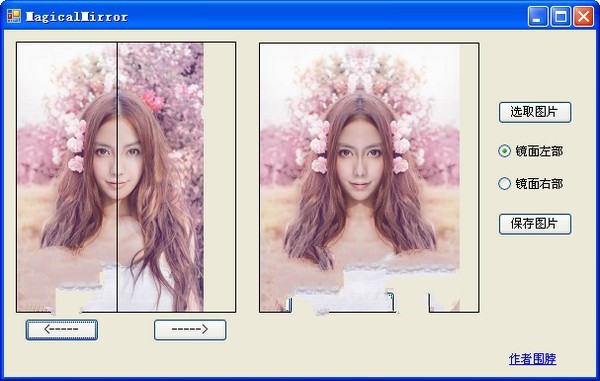Click the 选取图片 button

[x=535, y=112]
